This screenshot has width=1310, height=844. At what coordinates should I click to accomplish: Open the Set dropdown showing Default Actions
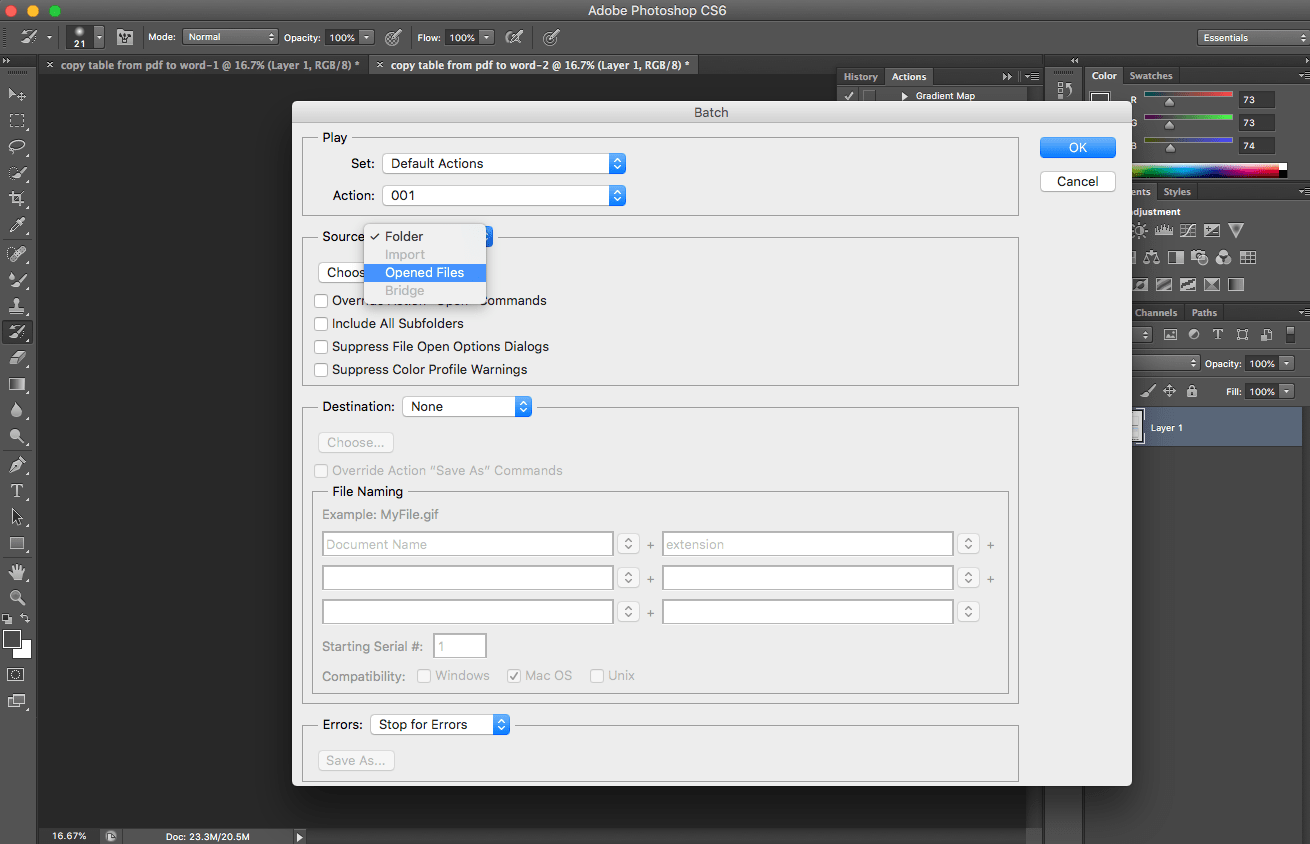[x=504, y=163]
